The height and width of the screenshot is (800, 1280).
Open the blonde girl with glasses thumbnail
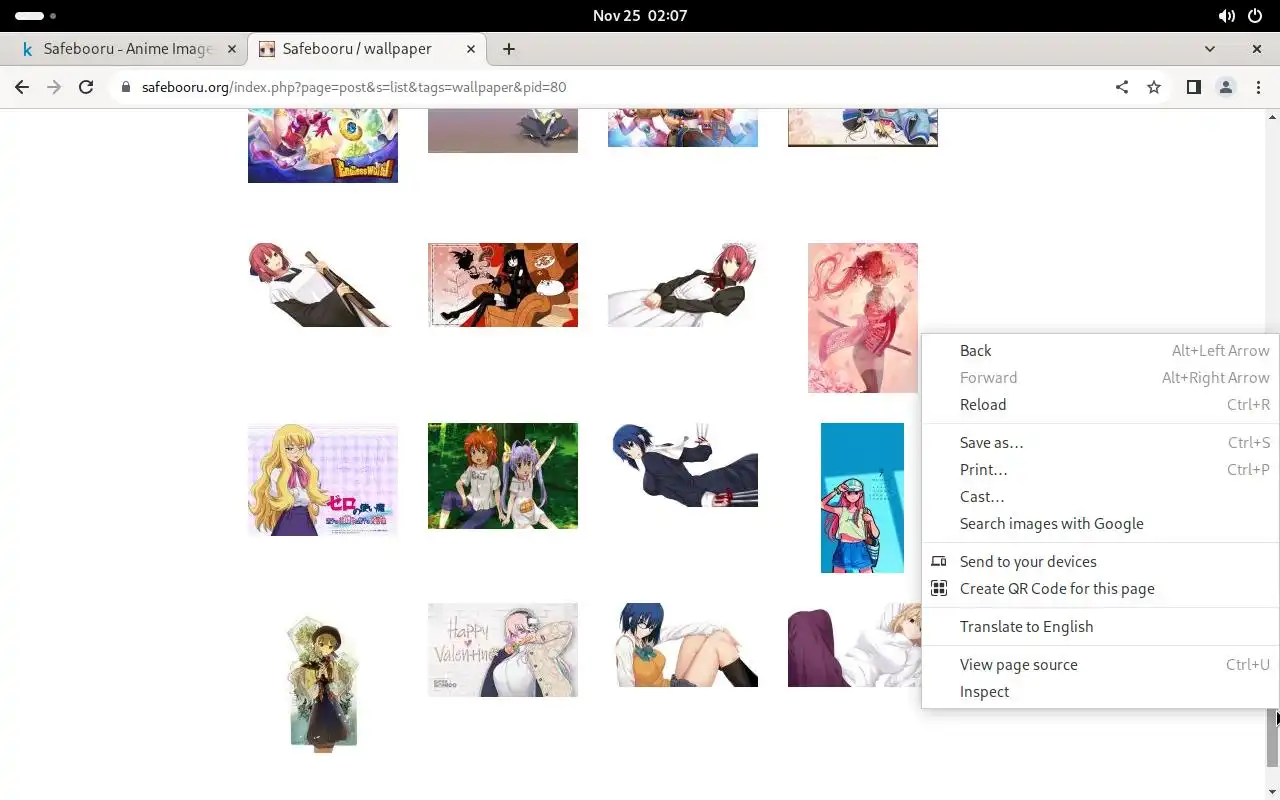tap(323, 480)
